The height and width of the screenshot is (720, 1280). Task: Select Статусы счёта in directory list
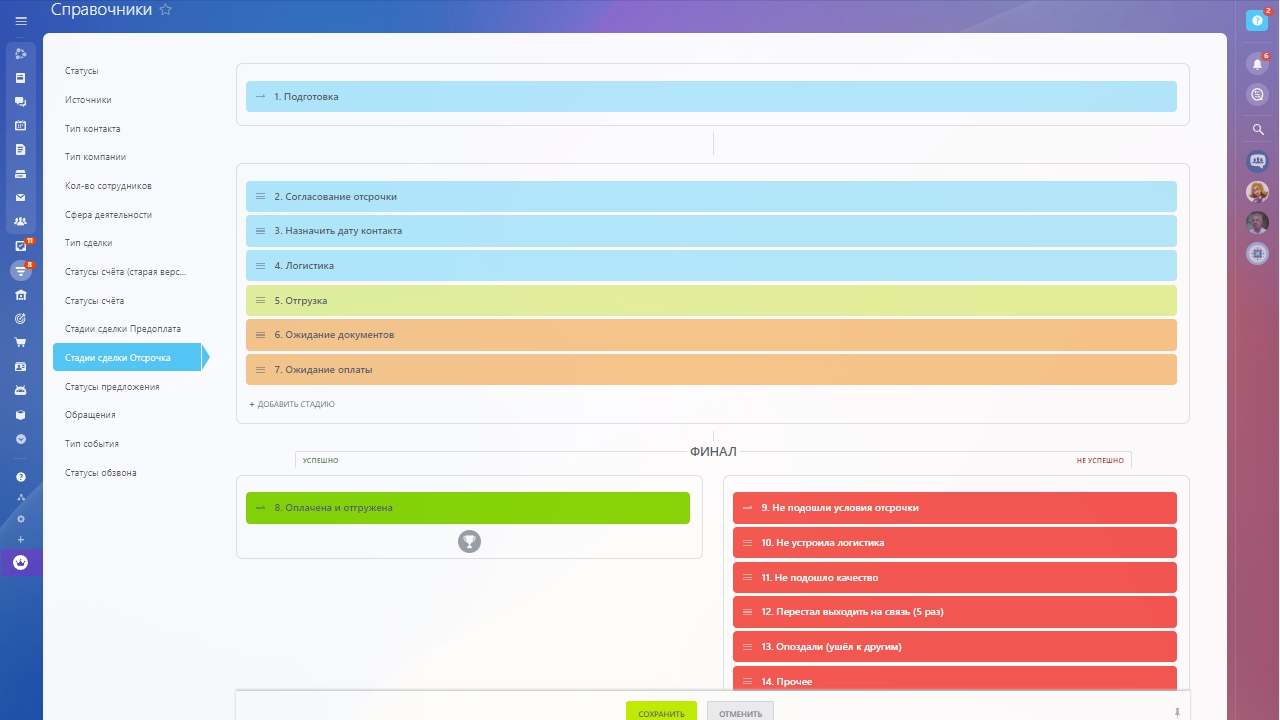coord(94,301)
